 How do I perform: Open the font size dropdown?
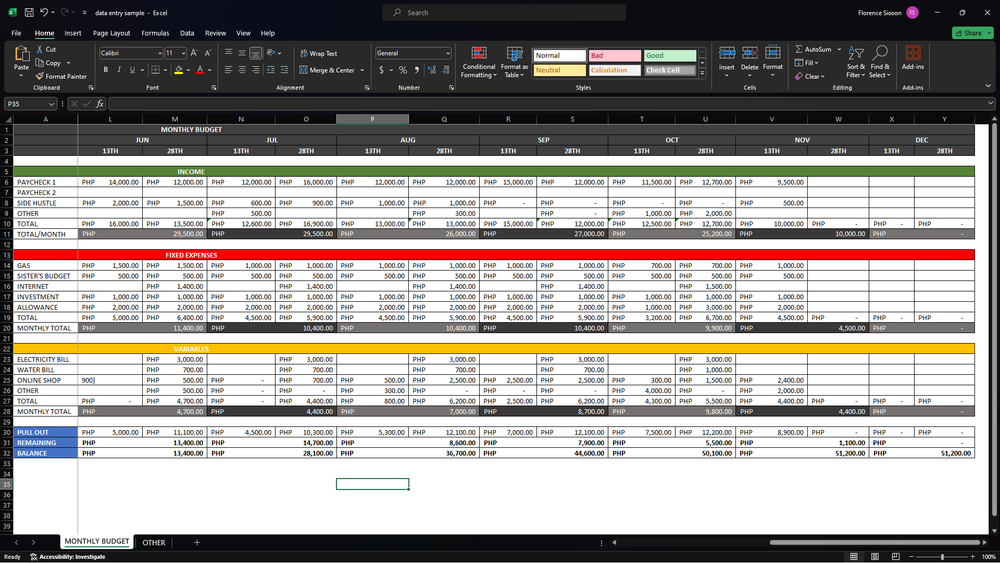pos(183,54)
